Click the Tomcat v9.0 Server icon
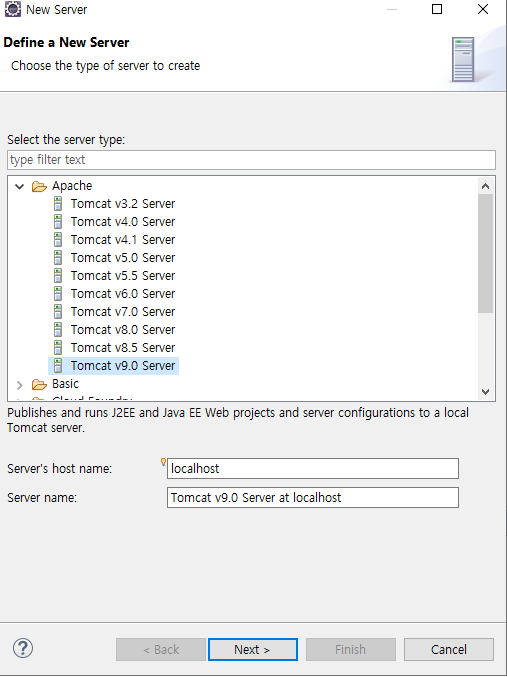This screenshot has height=677, width=507. tap(58, 366)
